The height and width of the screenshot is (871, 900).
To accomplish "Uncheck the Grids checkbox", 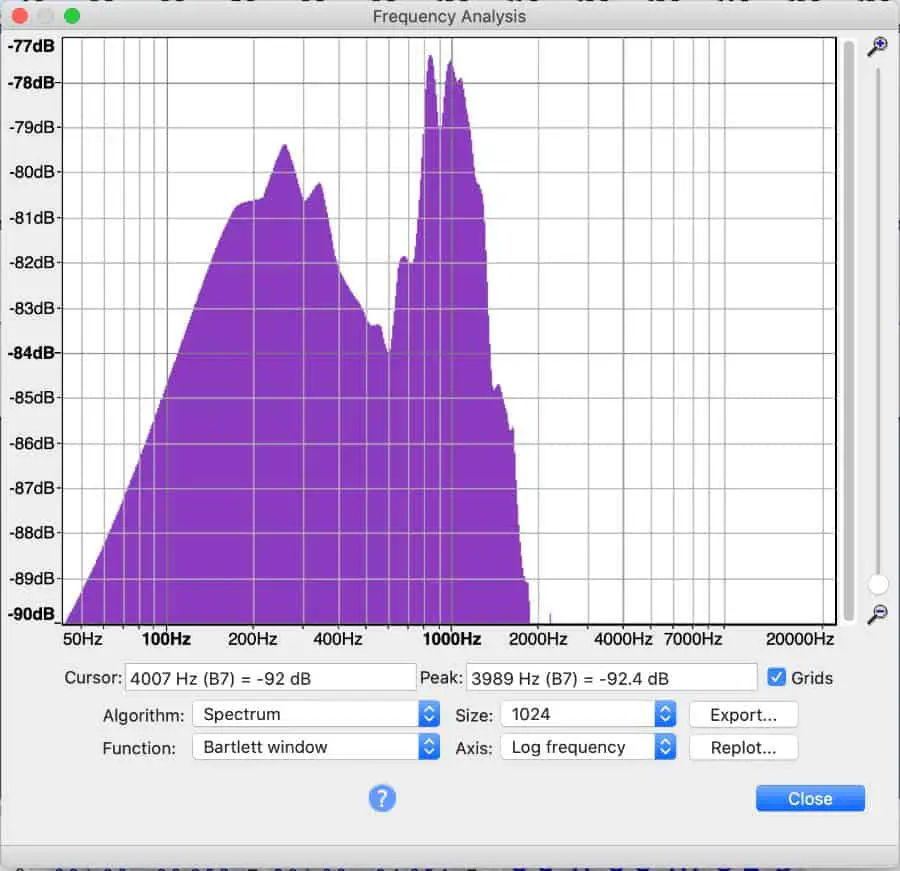I will point(776,678).
